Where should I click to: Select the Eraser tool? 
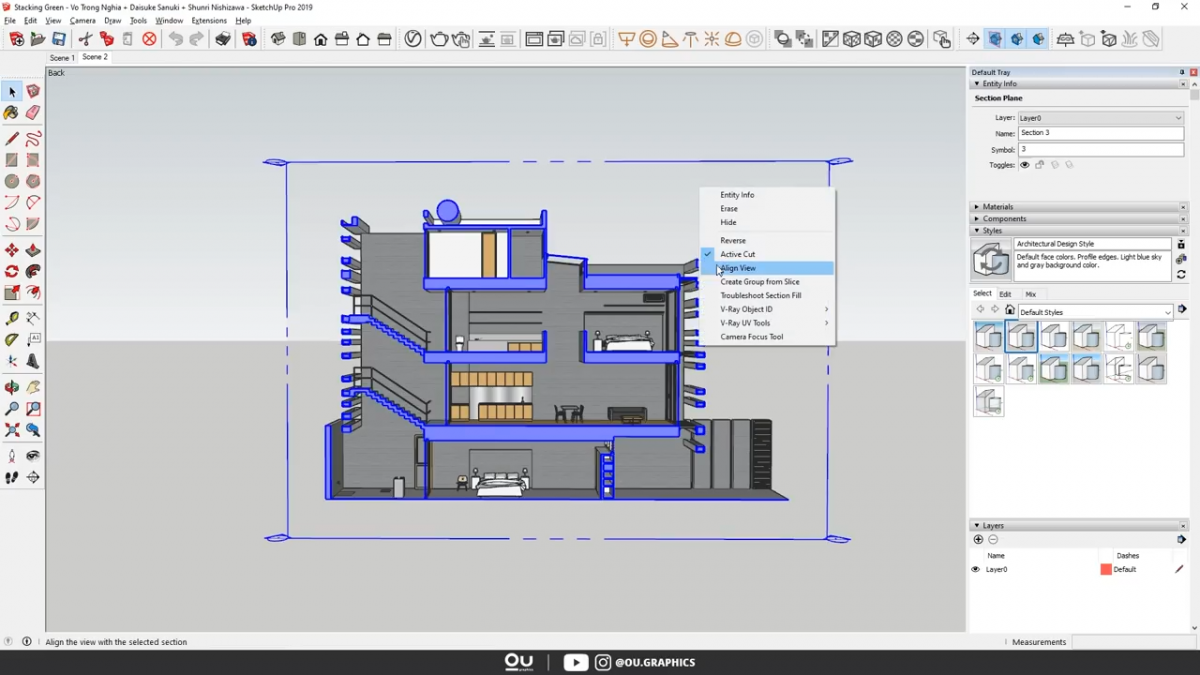[x=33, y=113]
